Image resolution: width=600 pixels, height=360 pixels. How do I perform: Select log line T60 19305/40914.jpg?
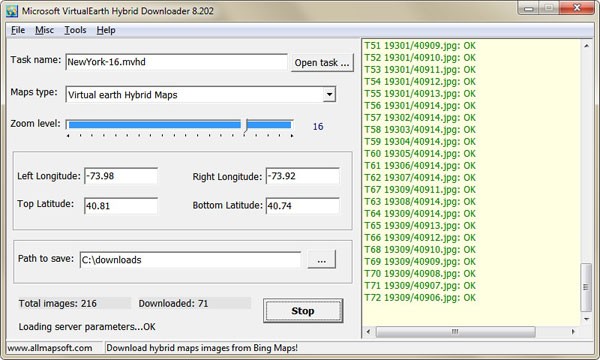point(420,153)
